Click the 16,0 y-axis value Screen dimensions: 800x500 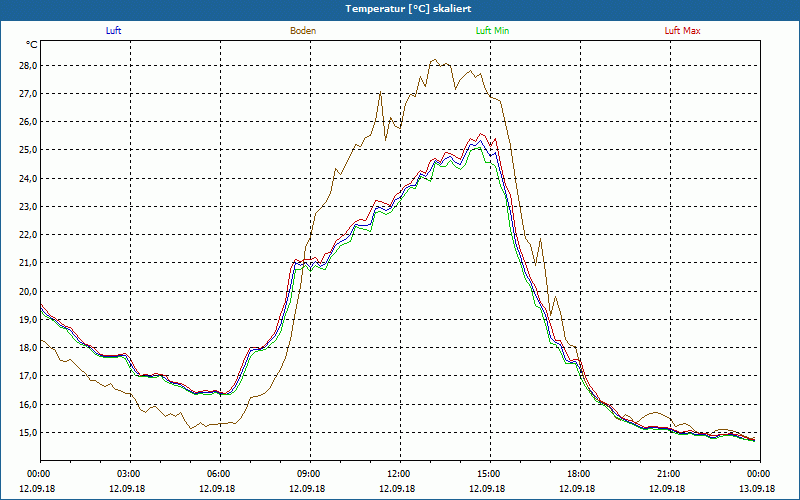coord(28,404)
